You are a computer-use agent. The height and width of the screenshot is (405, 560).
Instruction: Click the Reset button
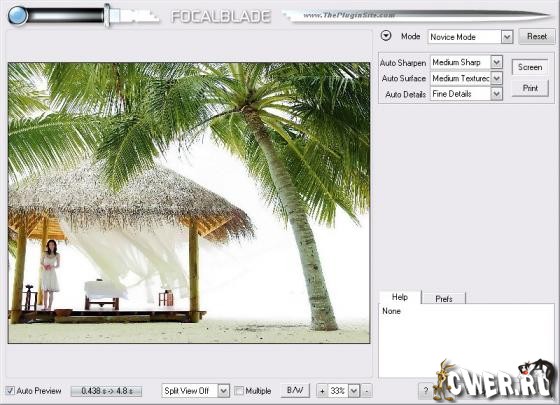tap(537, 36)
